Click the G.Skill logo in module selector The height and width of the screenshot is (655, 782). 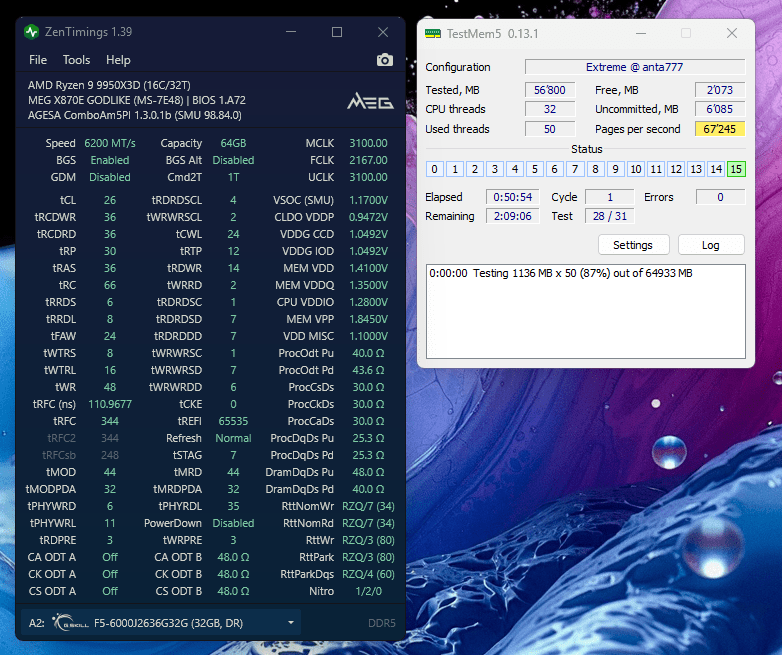70,623
